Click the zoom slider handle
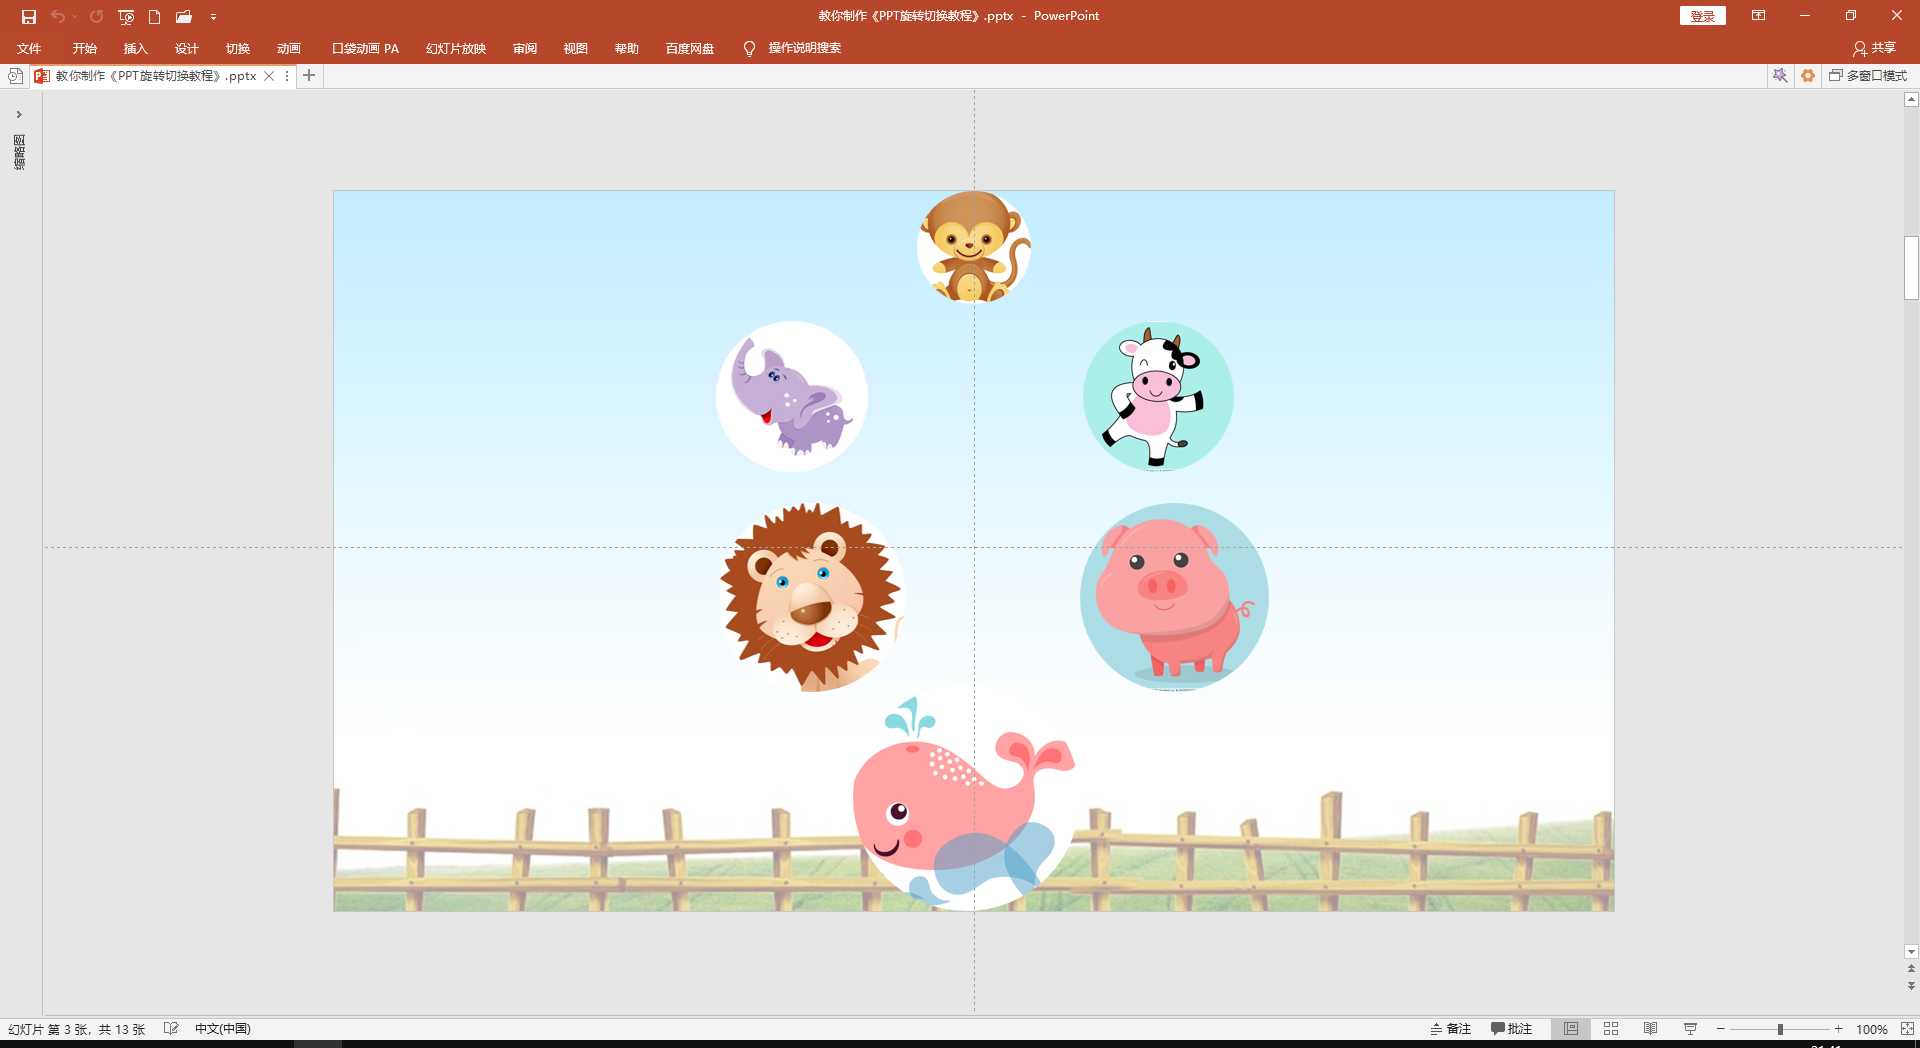This screenshot has width=1920, height=1048. [1780, 1029]
